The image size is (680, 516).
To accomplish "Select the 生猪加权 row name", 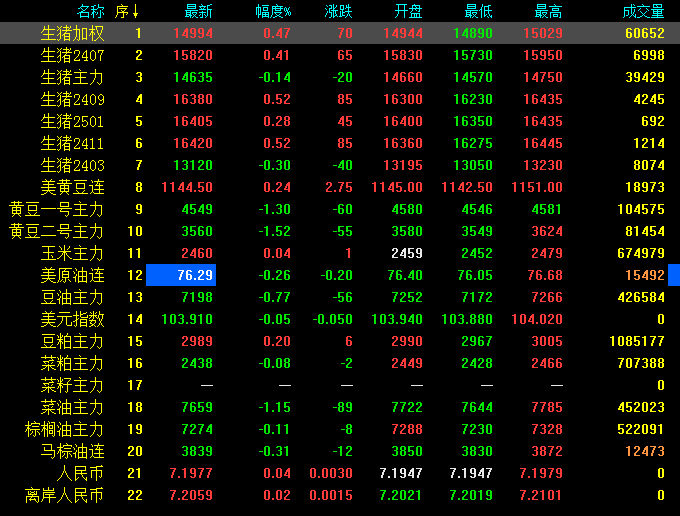I will pos(72,33).
